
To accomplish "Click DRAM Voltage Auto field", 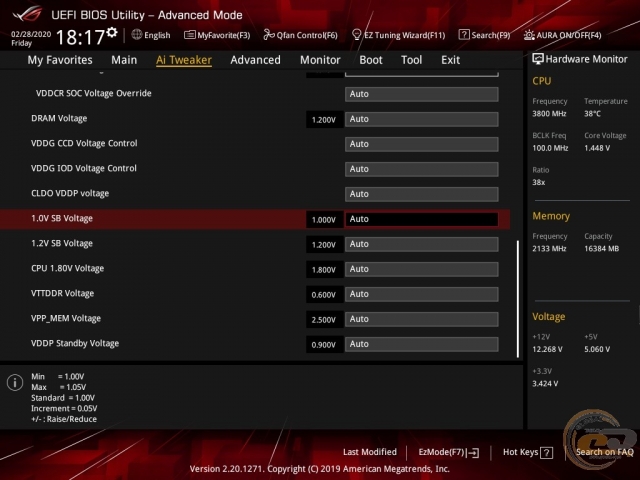I will tap(422, 119).
